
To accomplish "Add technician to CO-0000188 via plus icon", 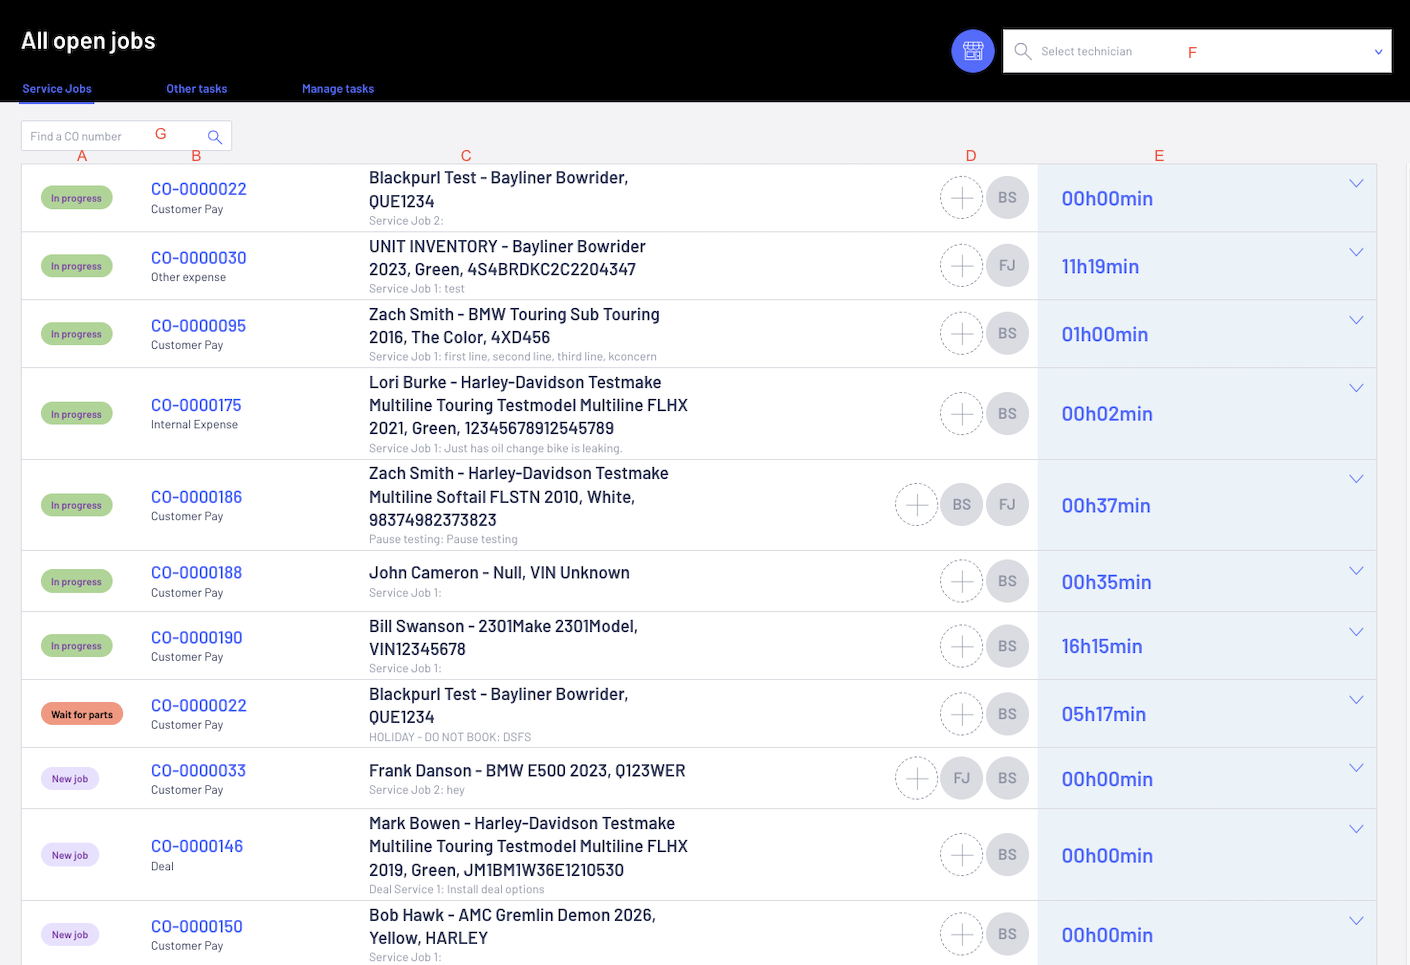I will [961, 581].
